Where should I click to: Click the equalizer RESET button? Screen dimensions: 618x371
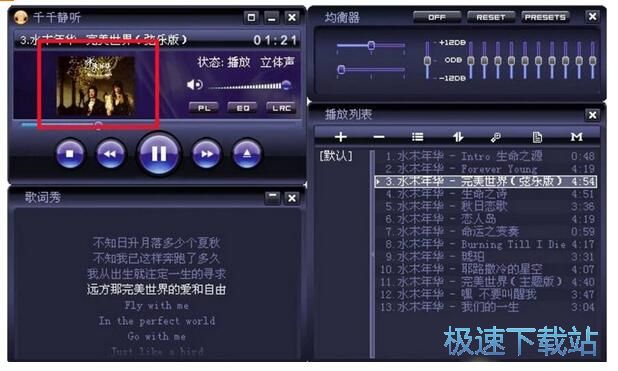[491, 17]
